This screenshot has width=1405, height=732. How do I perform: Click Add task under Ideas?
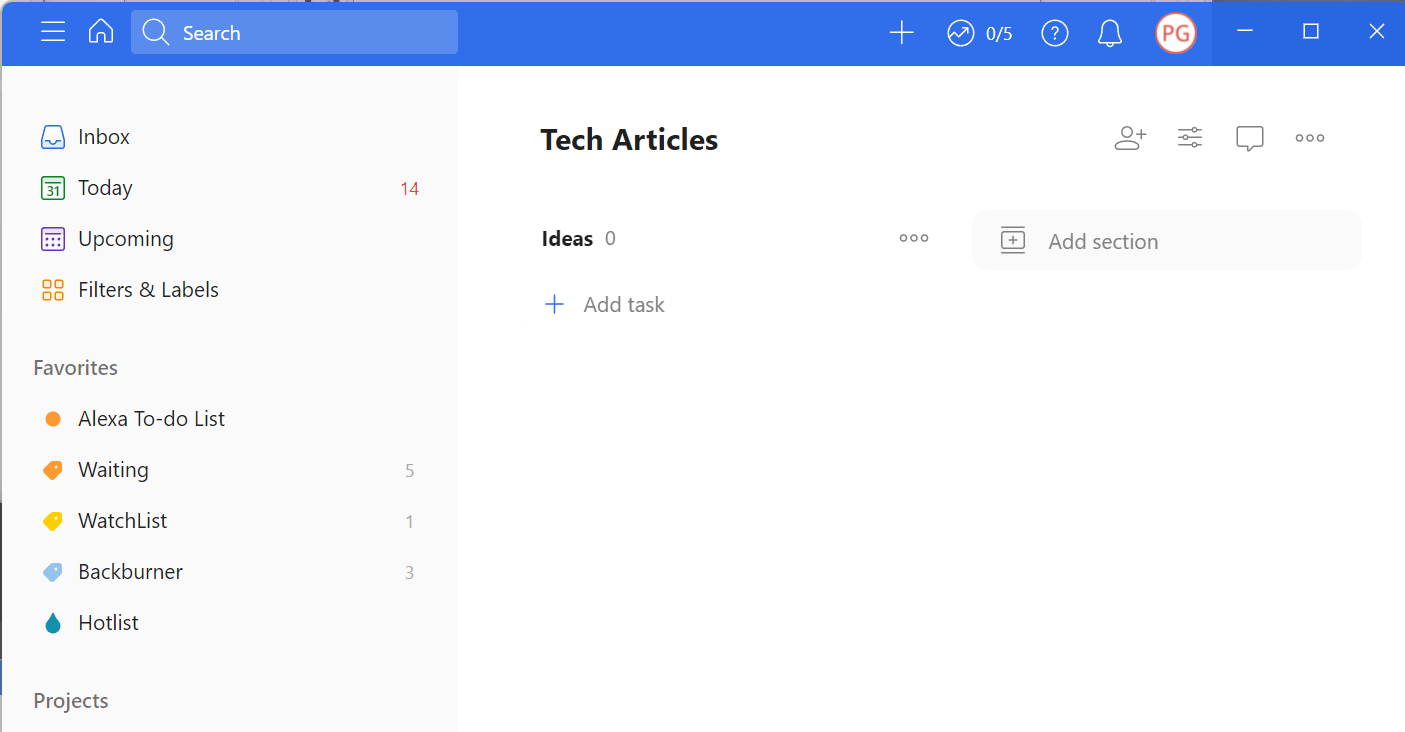point(604,304)
